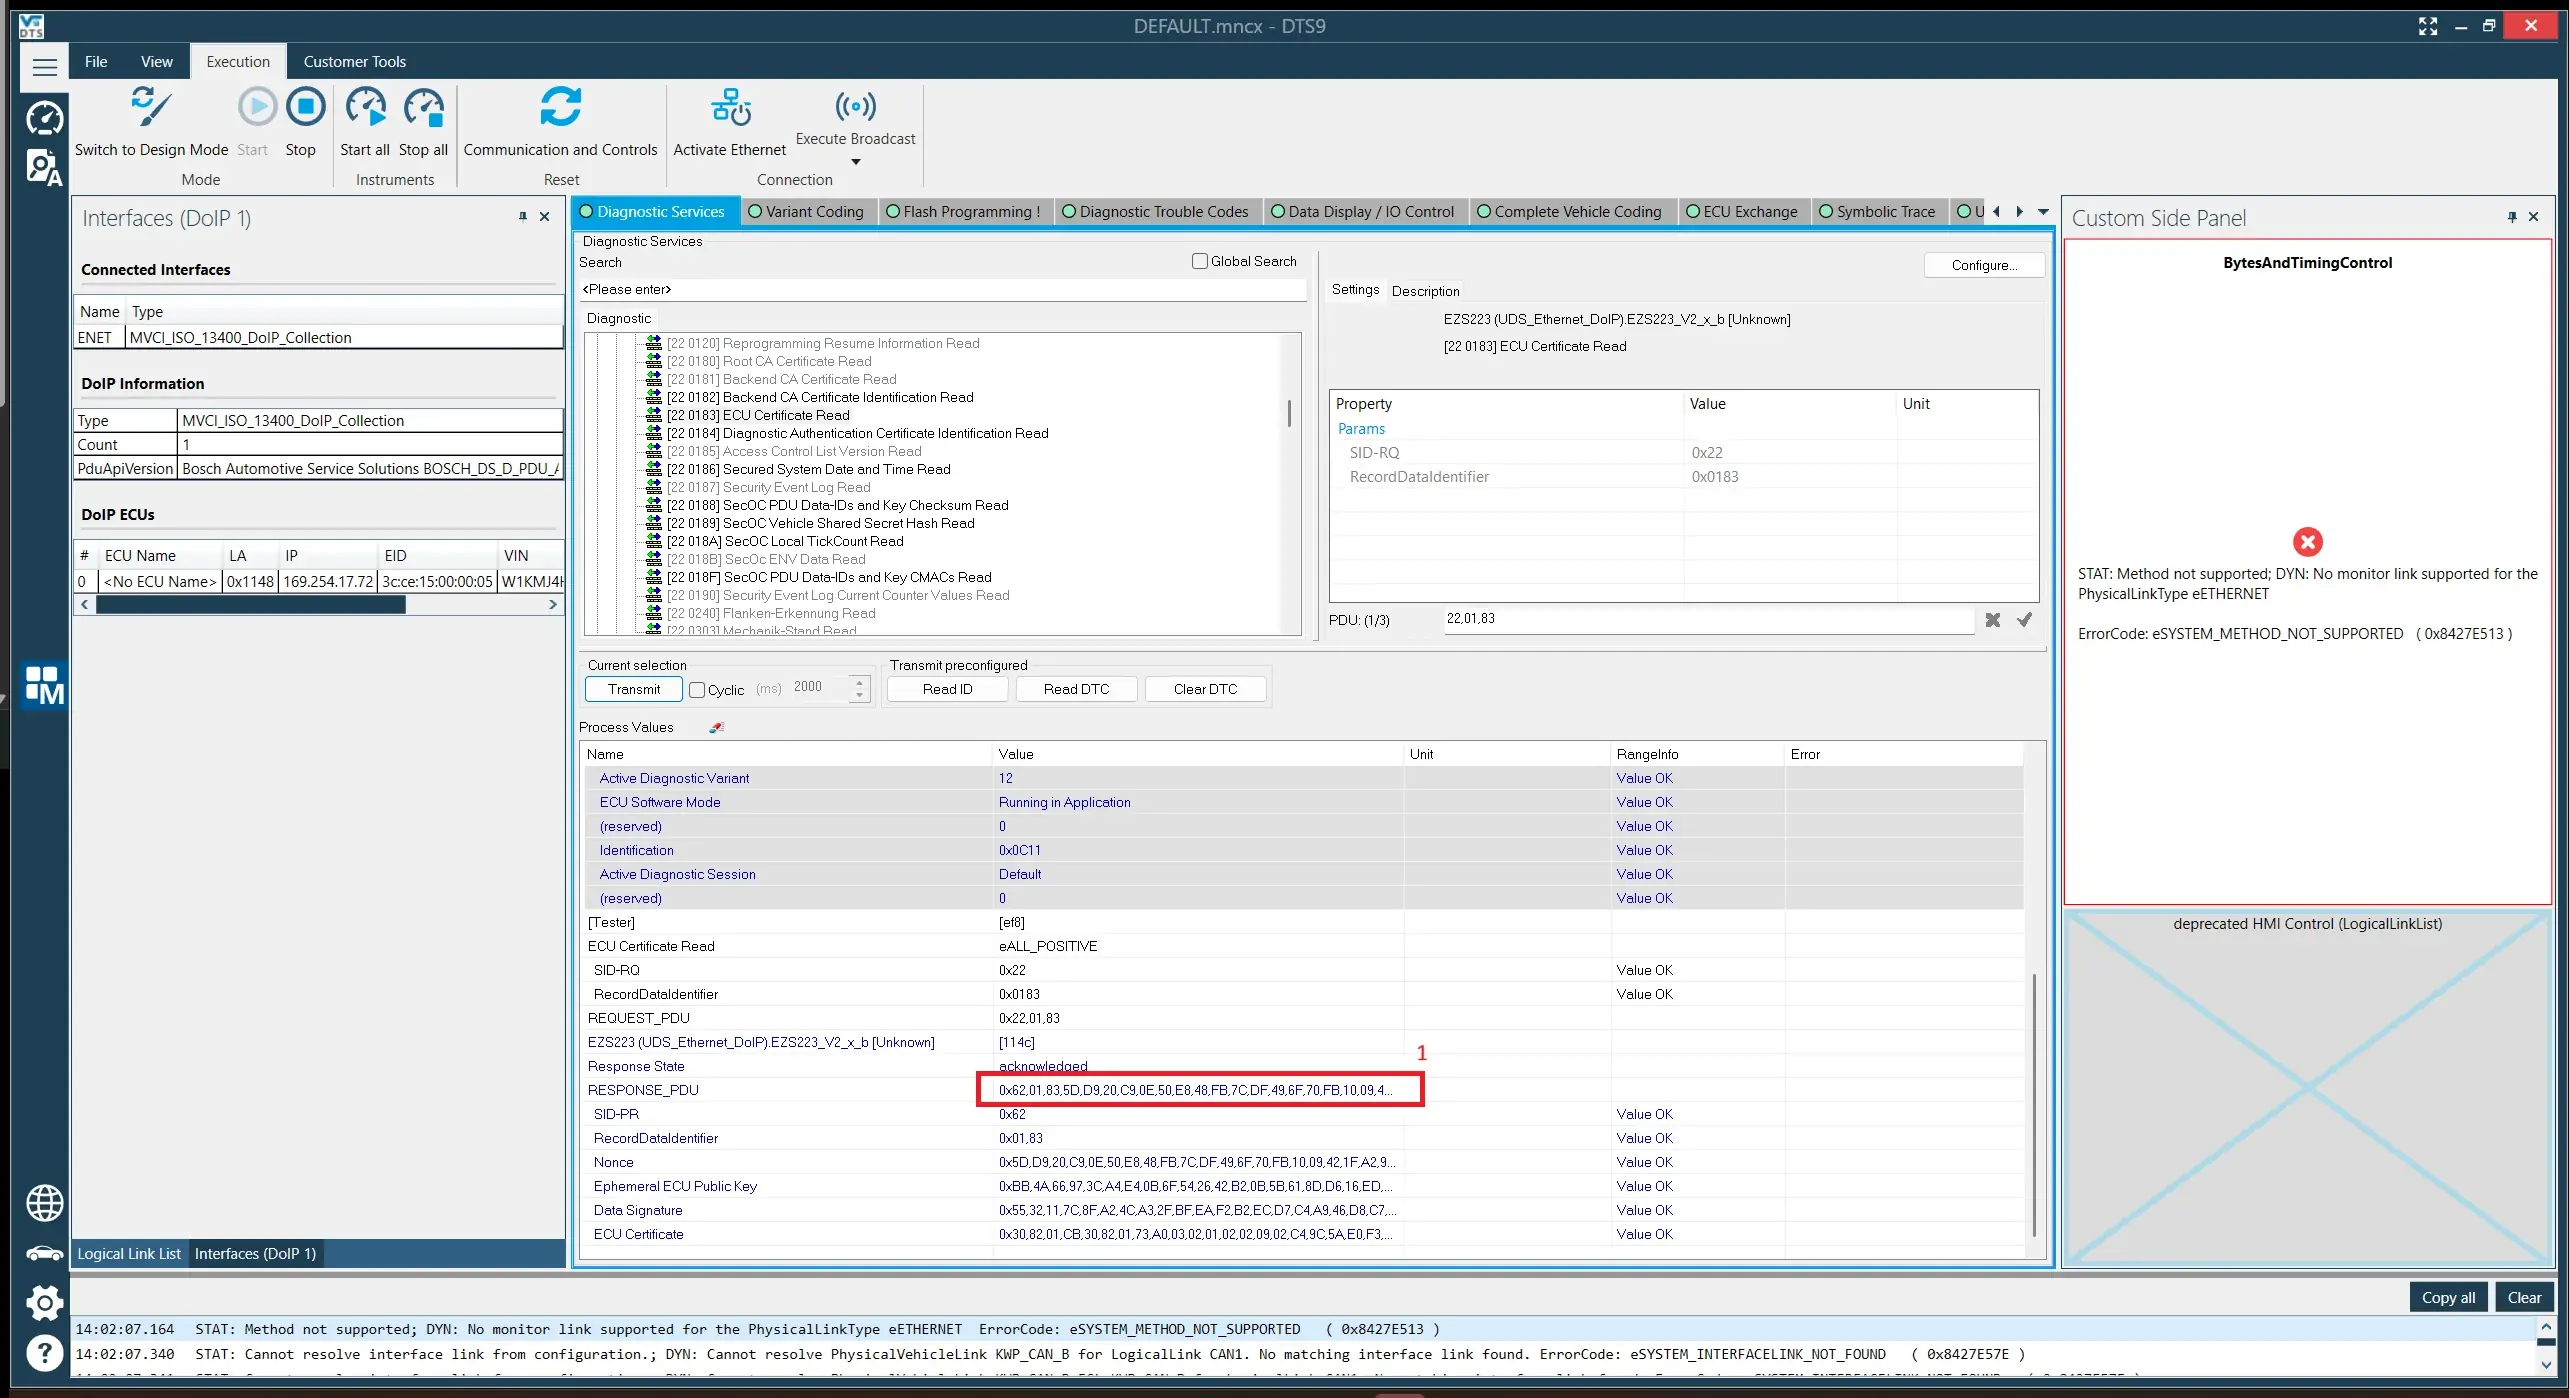Increase the cyclic interval with the up stepper
Image resolution: width=2569 pixels, height=1398 pixels.
[859, 682]
